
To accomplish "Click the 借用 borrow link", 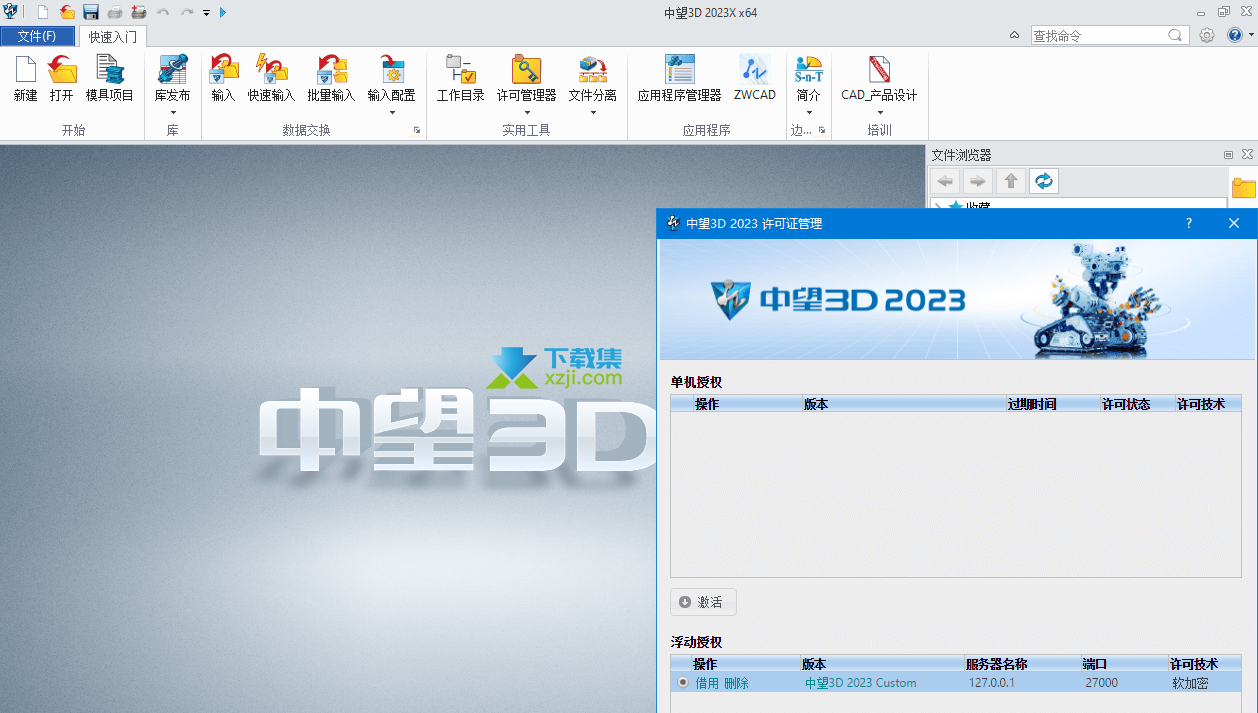I will 707,683.
